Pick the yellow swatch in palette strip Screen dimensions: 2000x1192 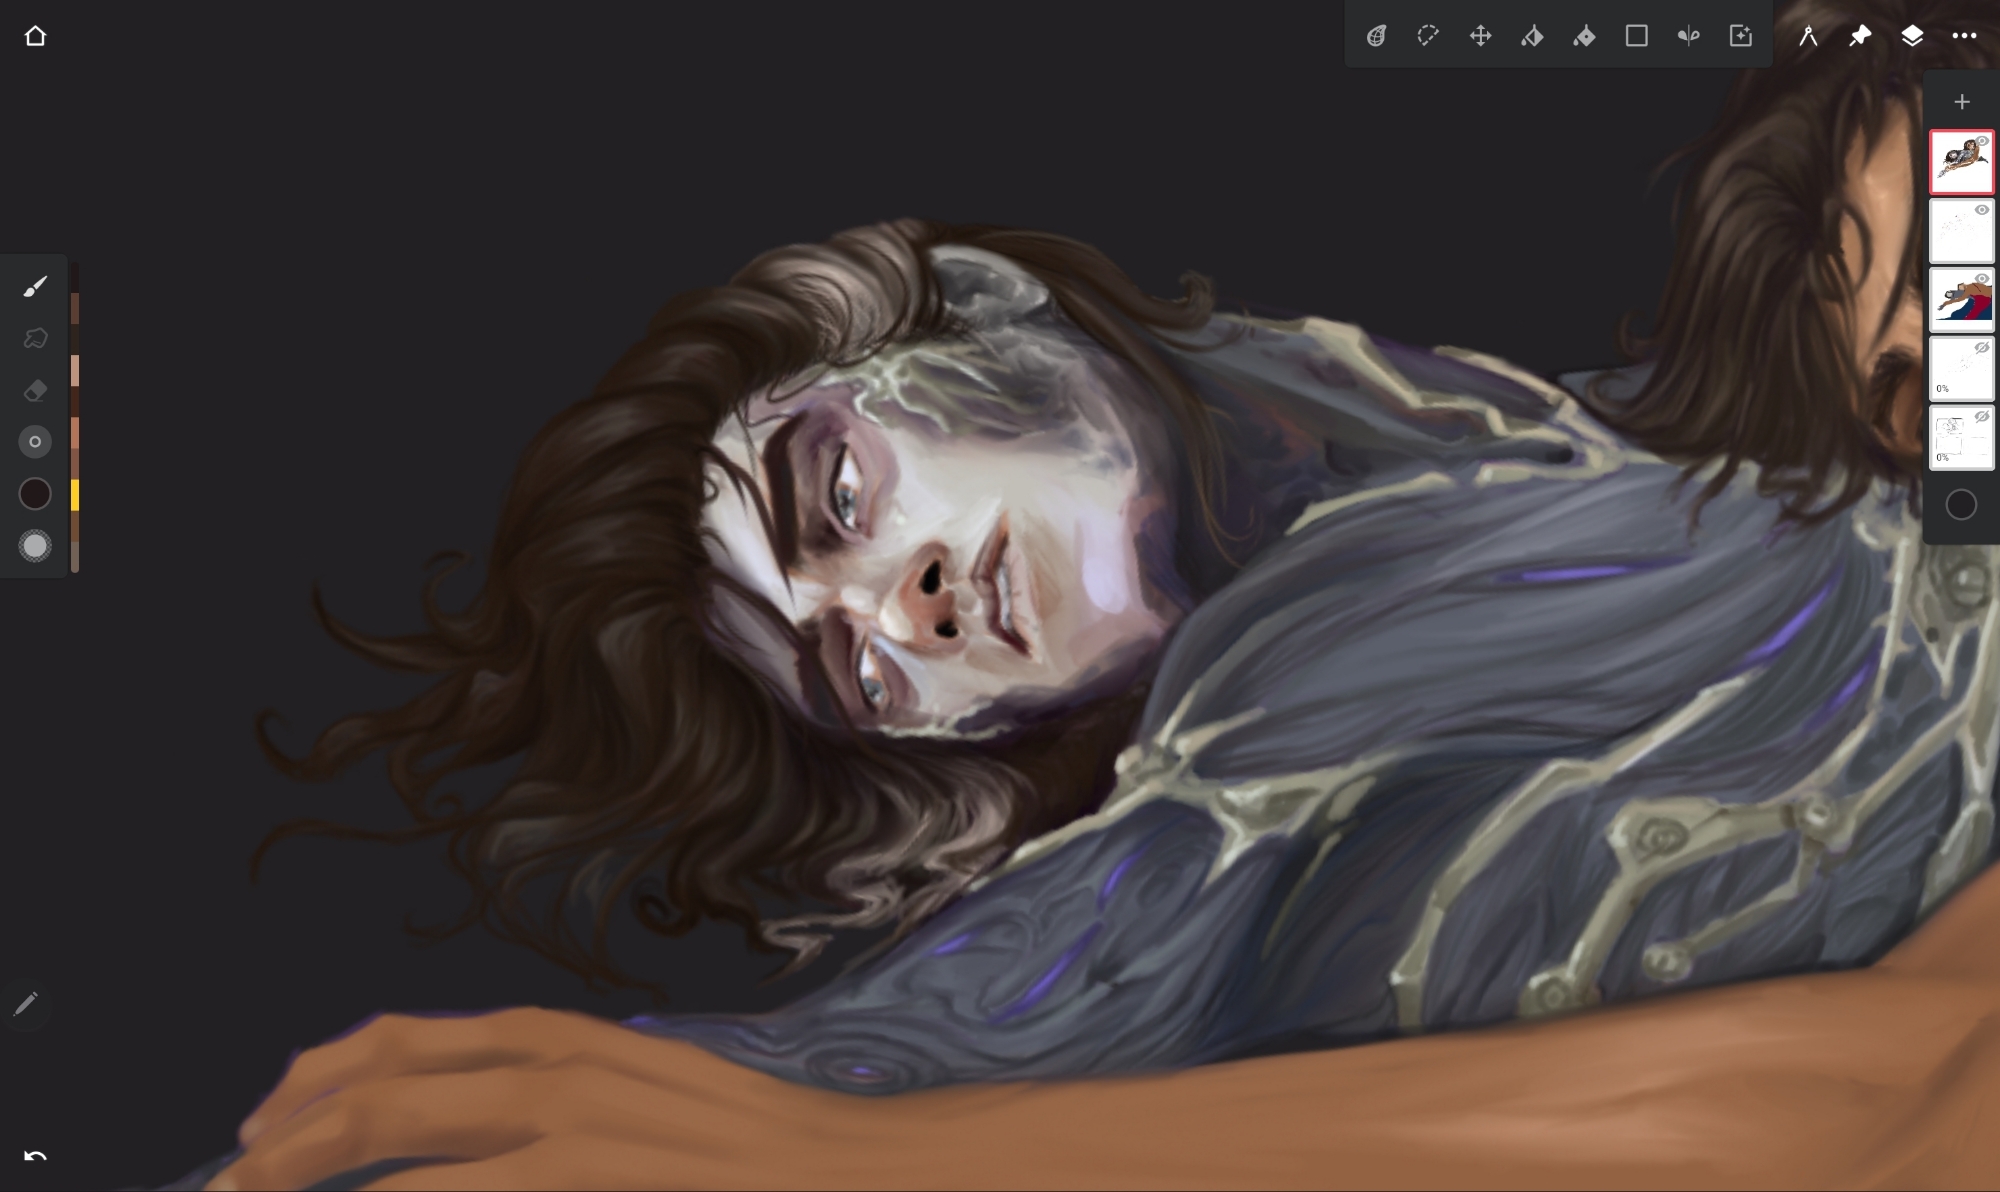pos(75,495)
